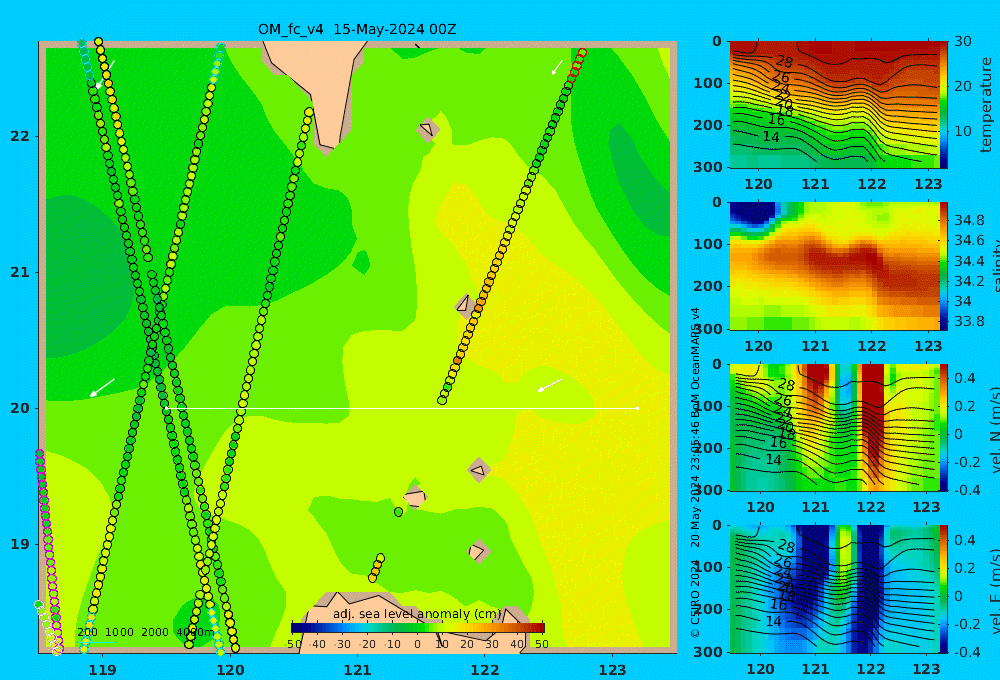Click the magenta-circled track at left edge
The image size is (1000, 680).
48,552
